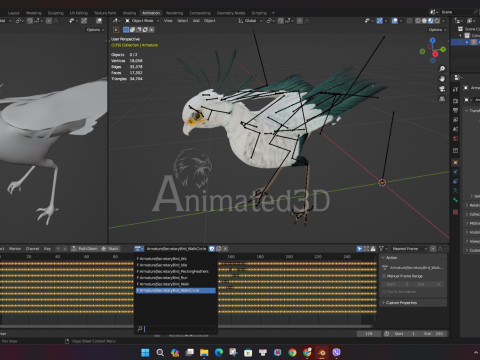
Task: Switch to perspective/orthographic grid icon
Action: (x=442, y=99)
